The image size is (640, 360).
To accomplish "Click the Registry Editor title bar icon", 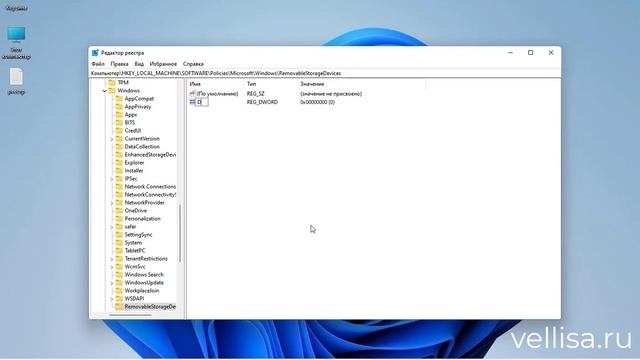I will click(x=95, y=53).
